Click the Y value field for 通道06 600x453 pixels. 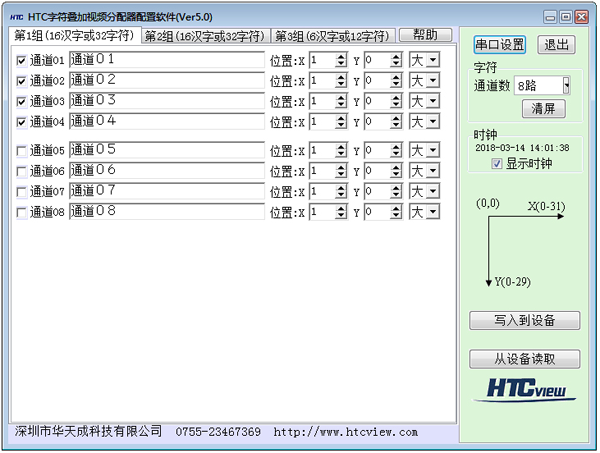click(x=377, y=171)
